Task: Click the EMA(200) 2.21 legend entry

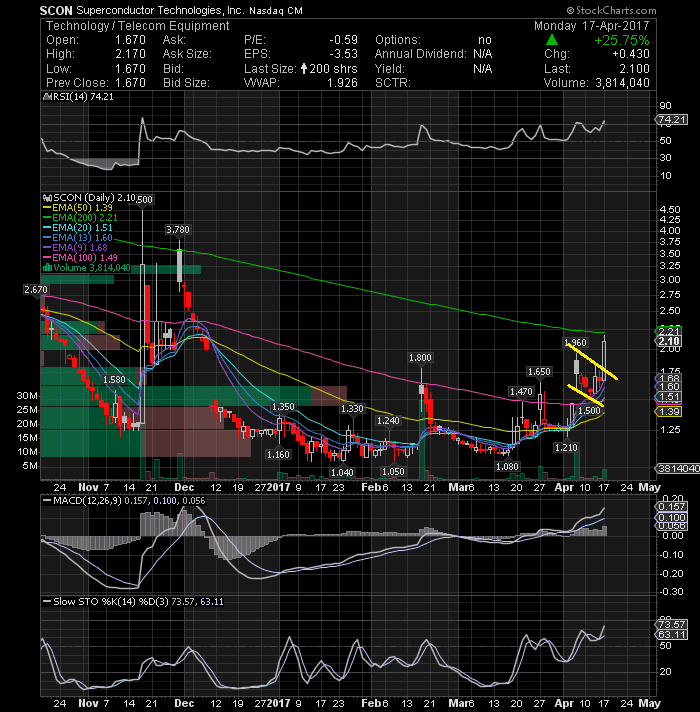Action: point(80,218)
